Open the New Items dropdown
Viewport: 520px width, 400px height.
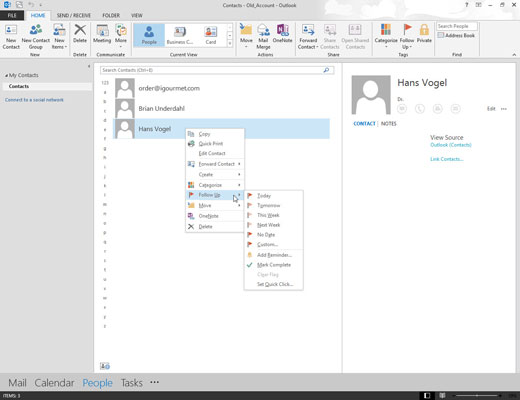click(x=59, y=37)
